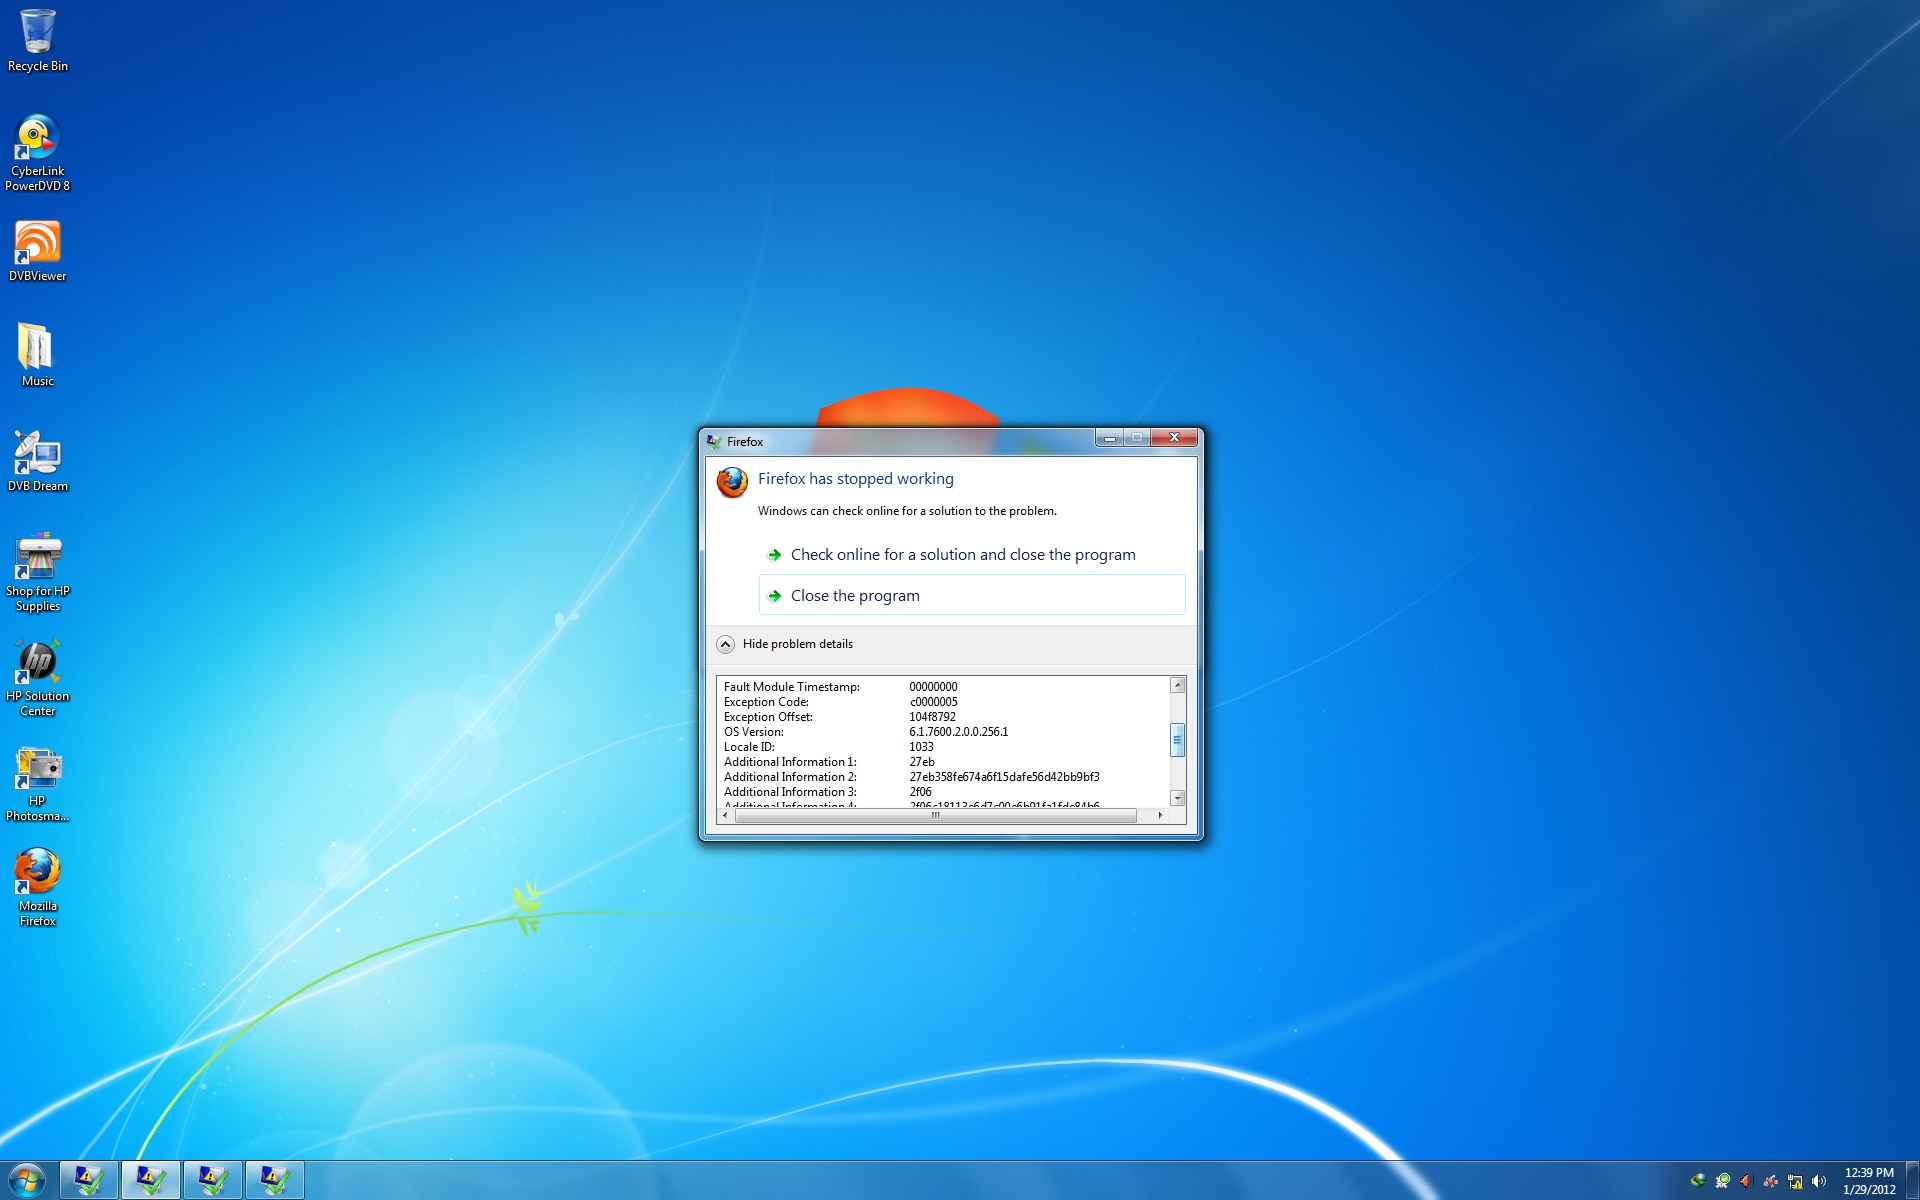Select the Exception Code value c0000005
1920x1200 pixels.
pos(933,702)
